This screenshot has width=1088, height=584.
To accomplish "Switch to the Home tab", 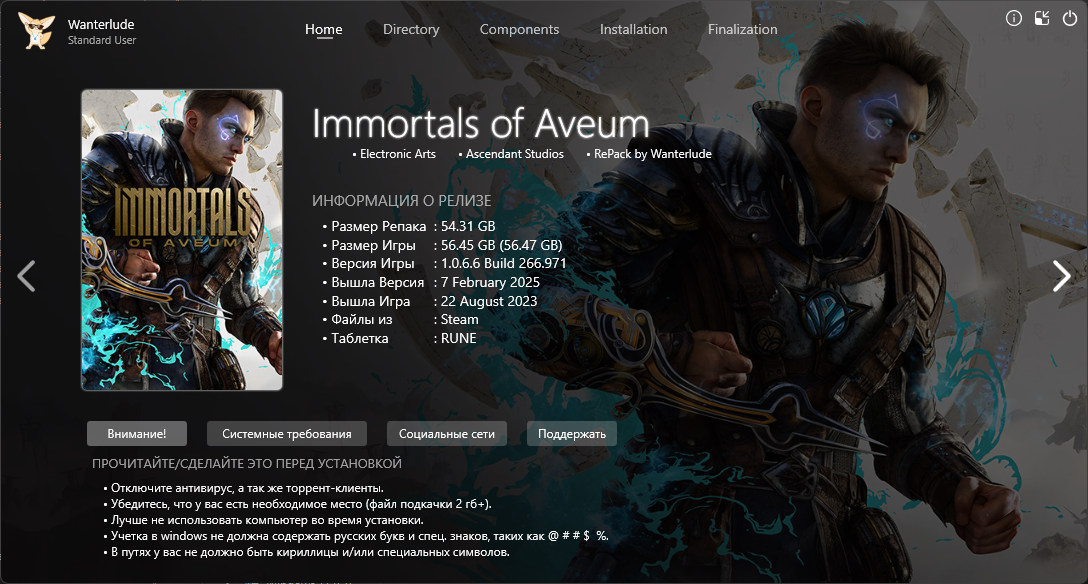I will [323, 29].
